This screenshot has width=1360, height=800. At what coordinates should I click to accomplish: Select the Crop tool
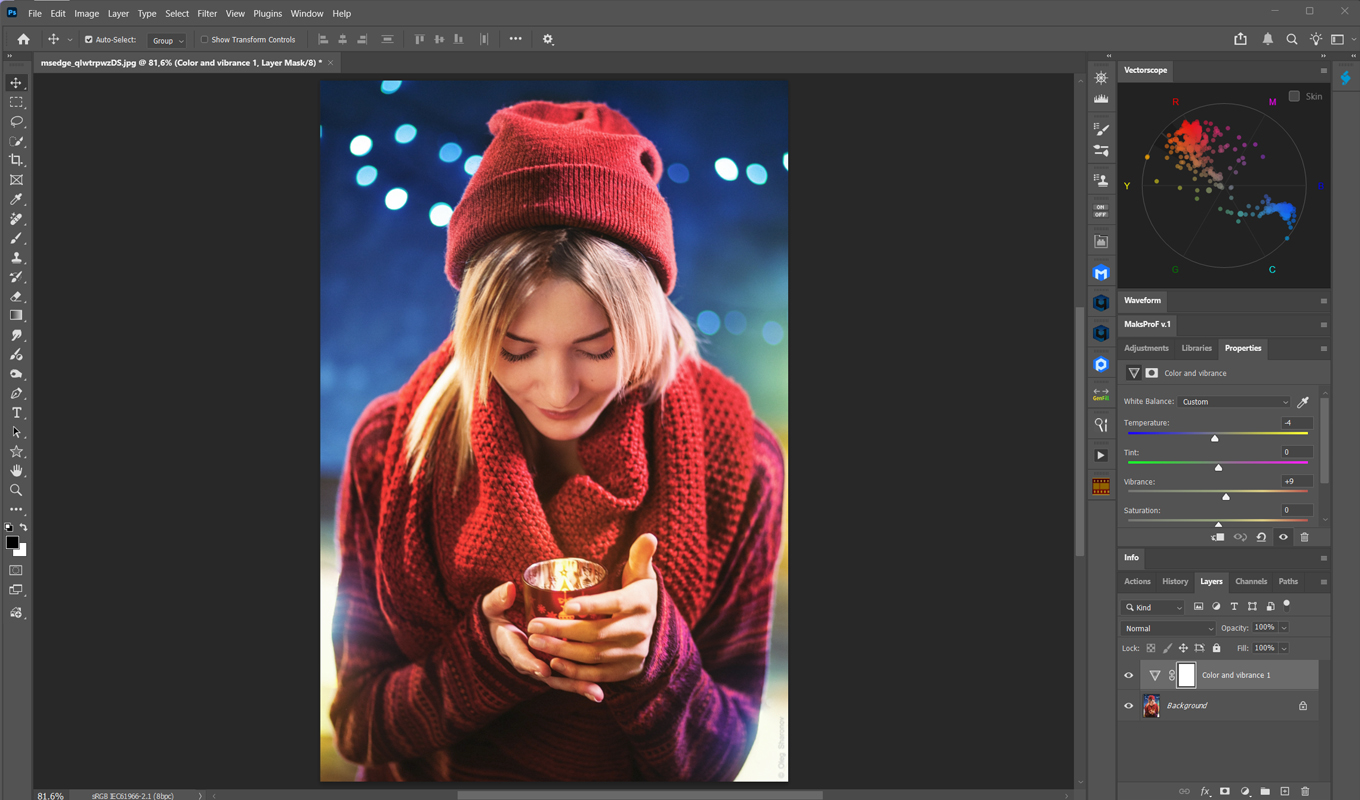(x=16, y=160)
